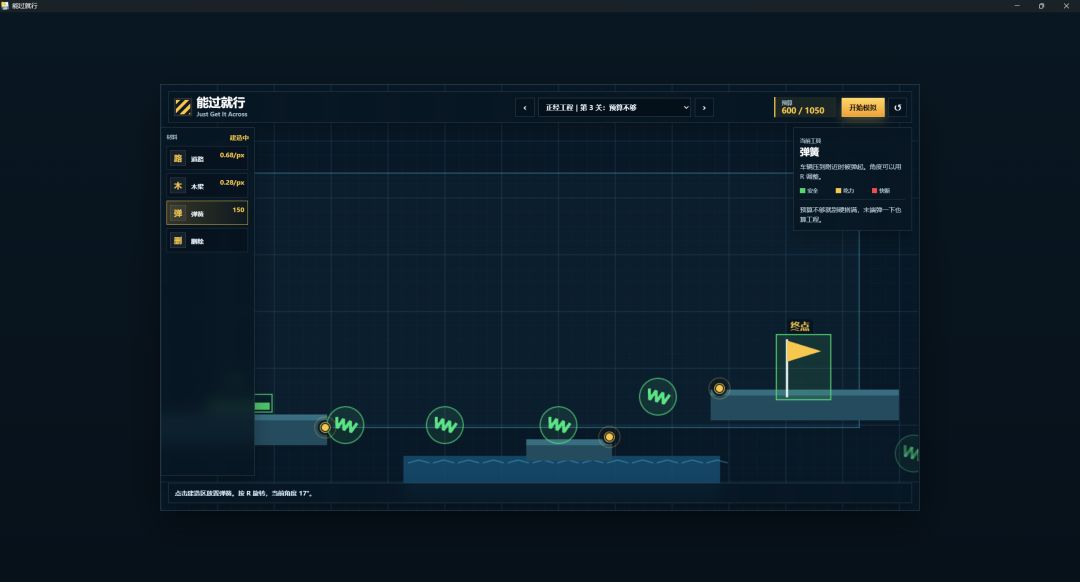1080x582 pixels.
Task: Click the water area under the bridge
Action: (561, 470)
